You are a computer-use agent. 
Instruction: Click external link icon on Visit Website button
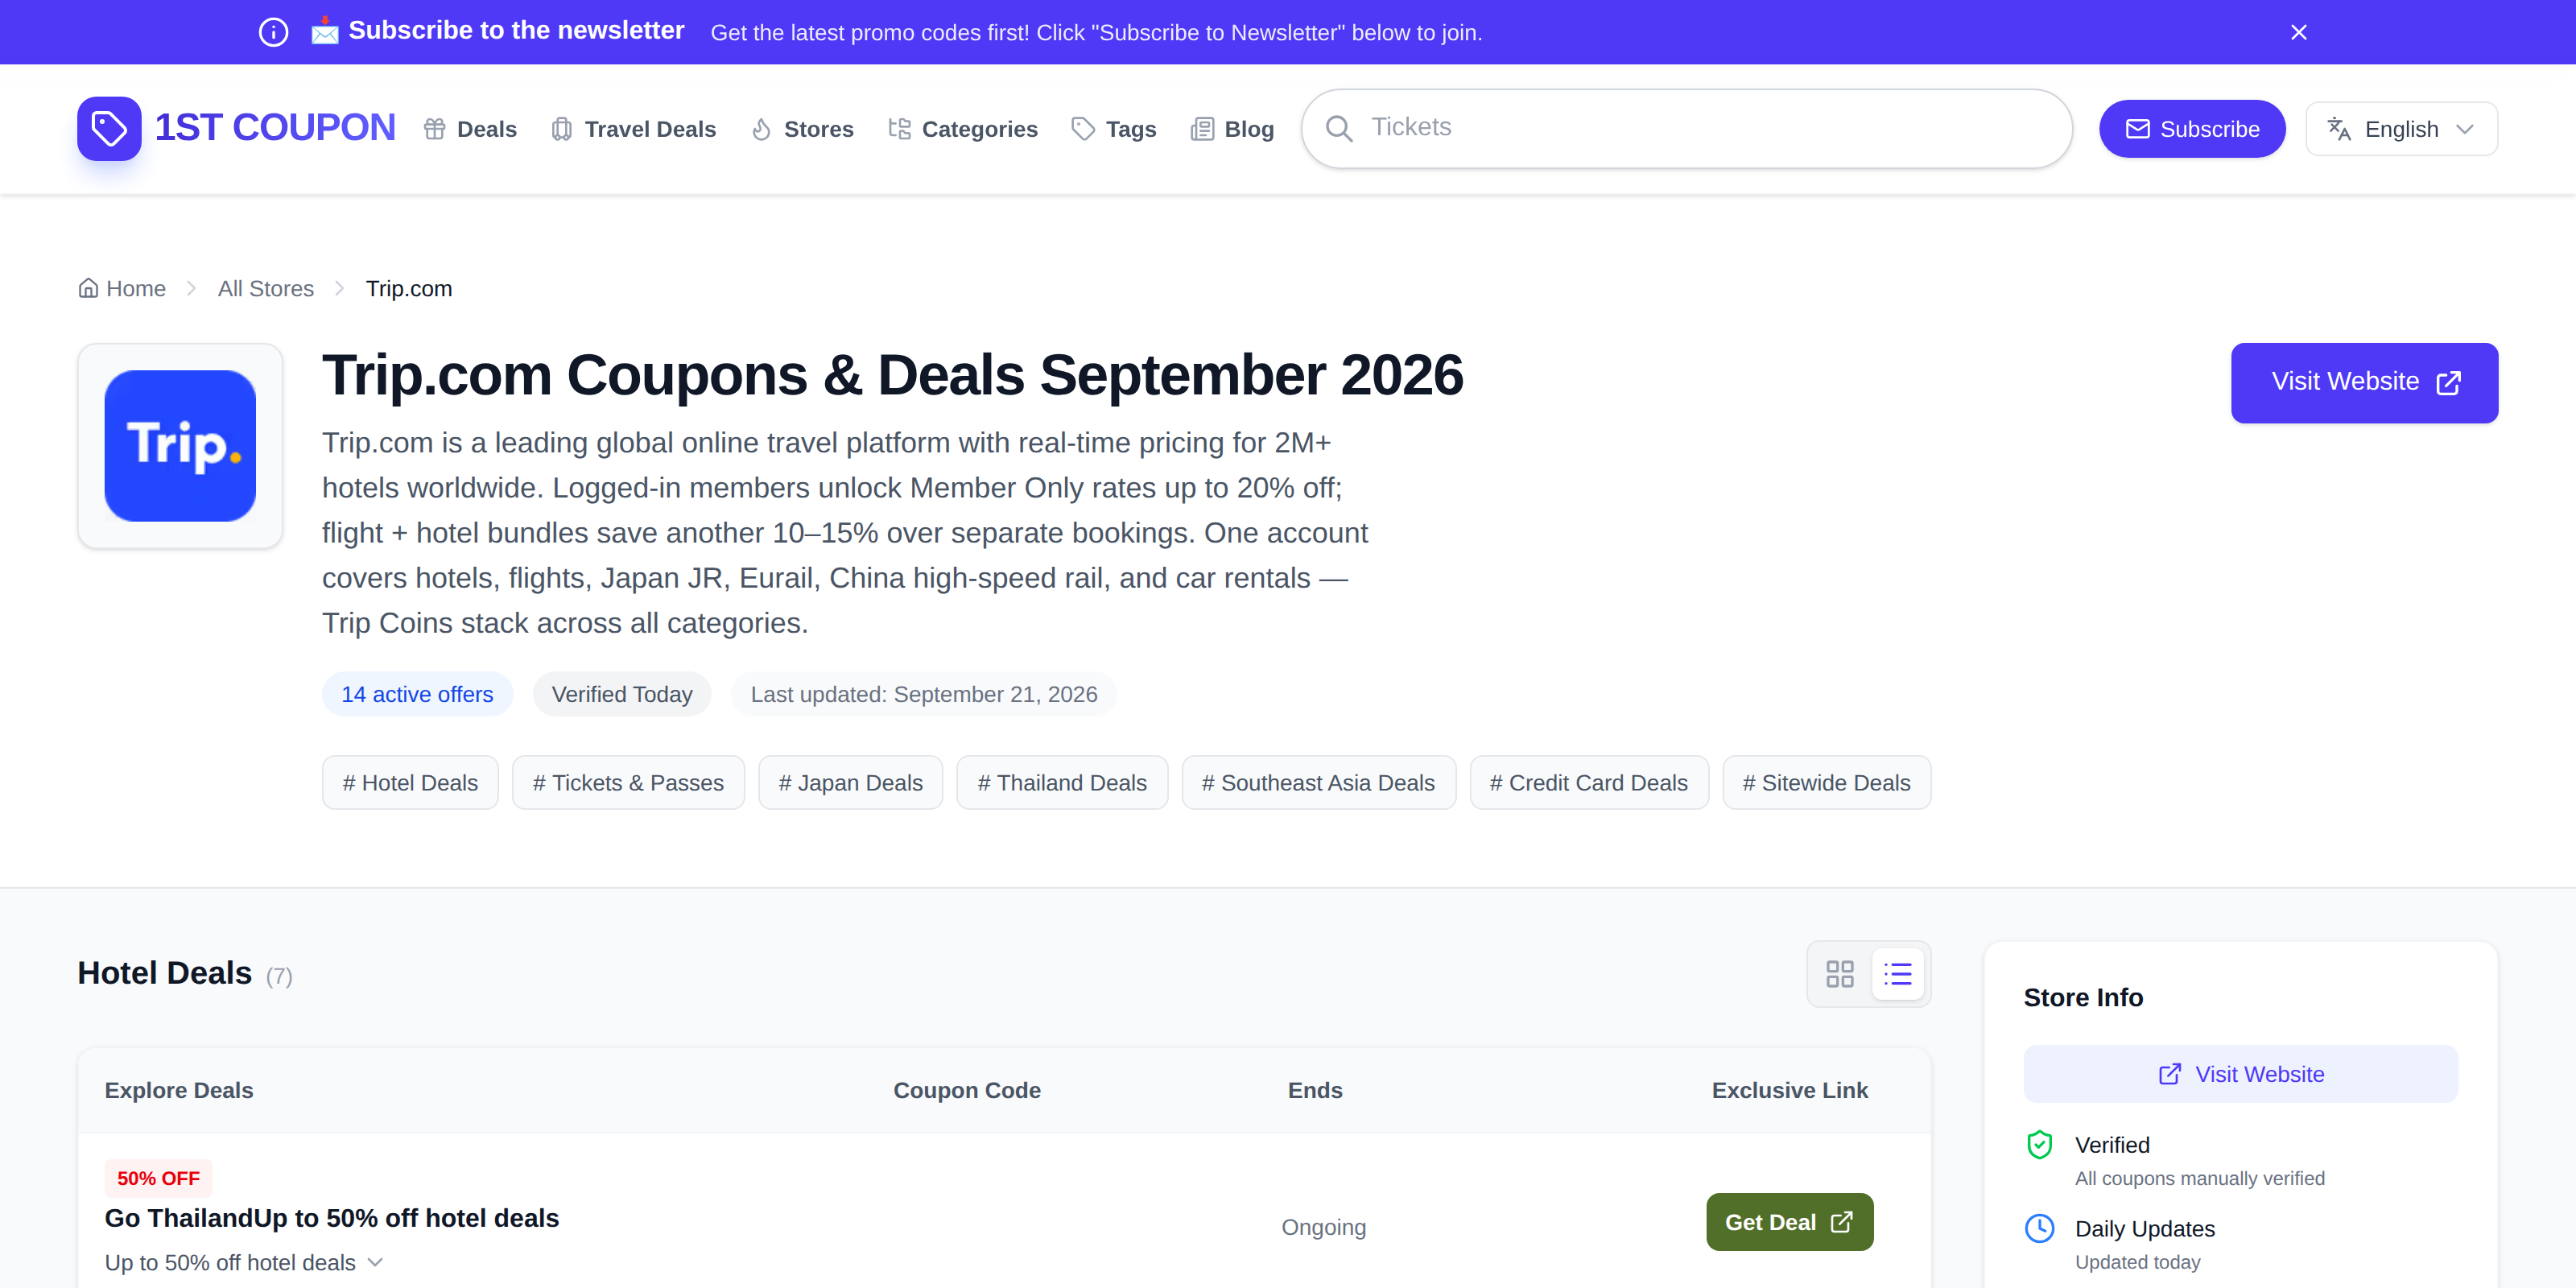click(2449, 383)
